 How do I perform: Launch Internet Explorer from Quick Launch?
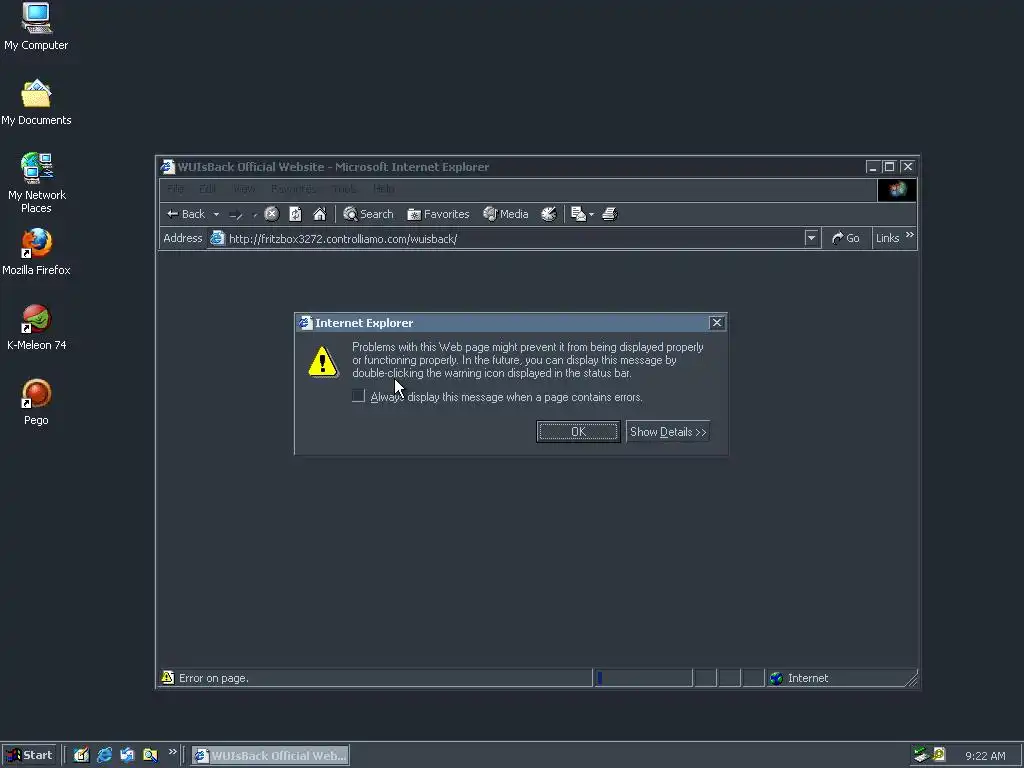tap(104, 755)
